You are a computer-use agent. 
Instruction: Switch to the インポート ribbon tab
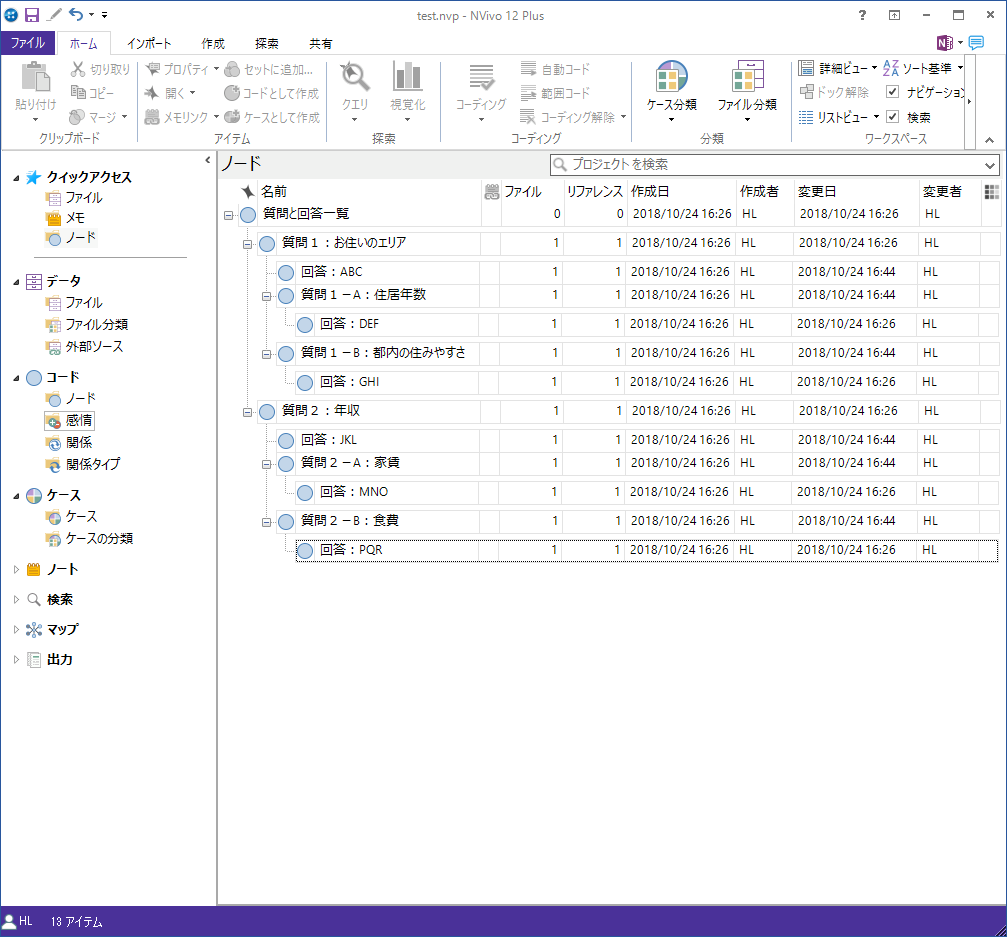tap(149, 44)
